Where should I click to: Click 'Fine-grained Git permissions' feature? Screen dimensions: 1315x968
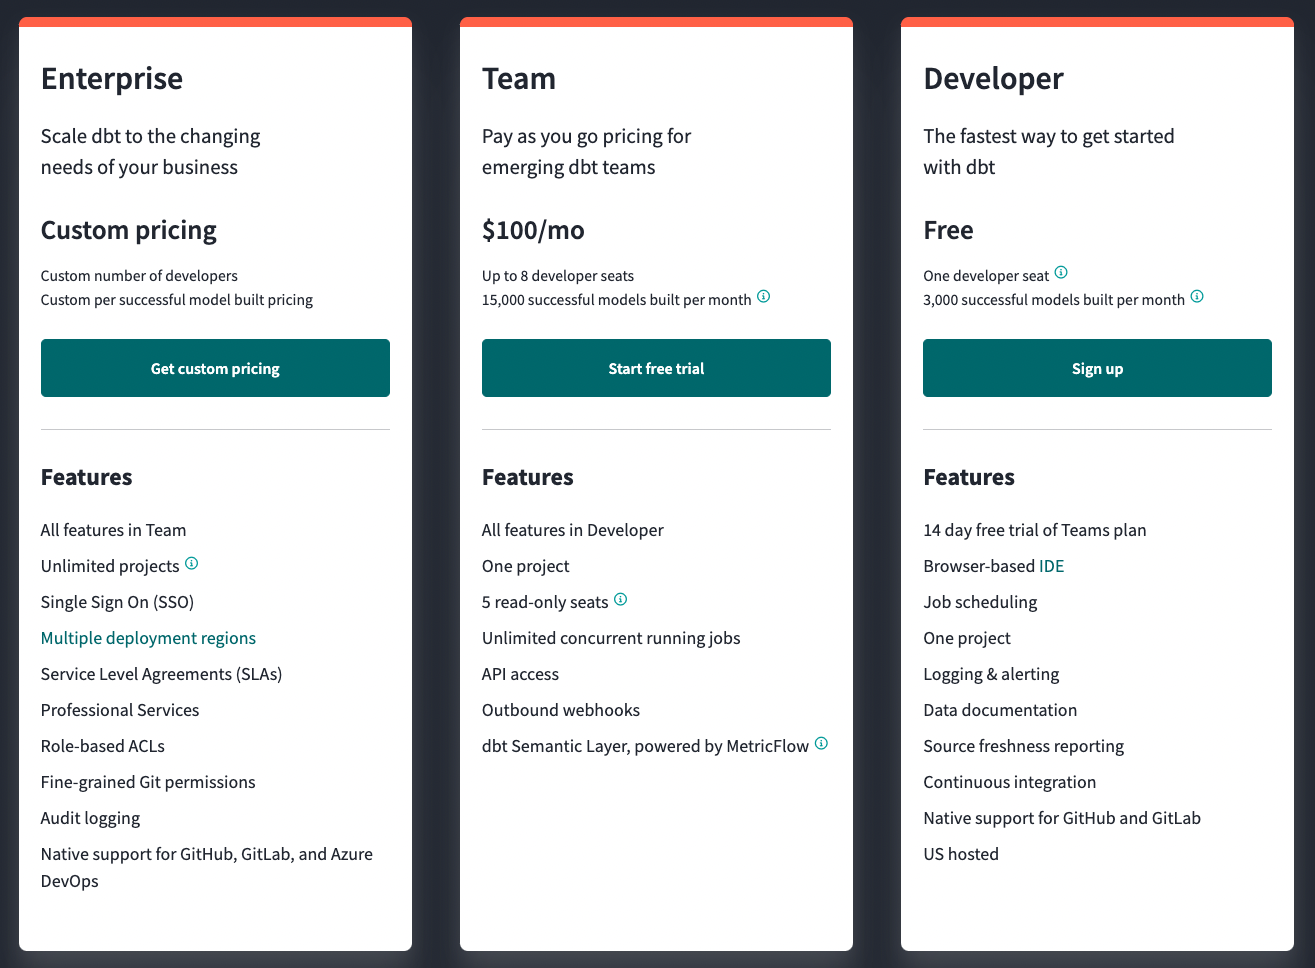(148, 782)
